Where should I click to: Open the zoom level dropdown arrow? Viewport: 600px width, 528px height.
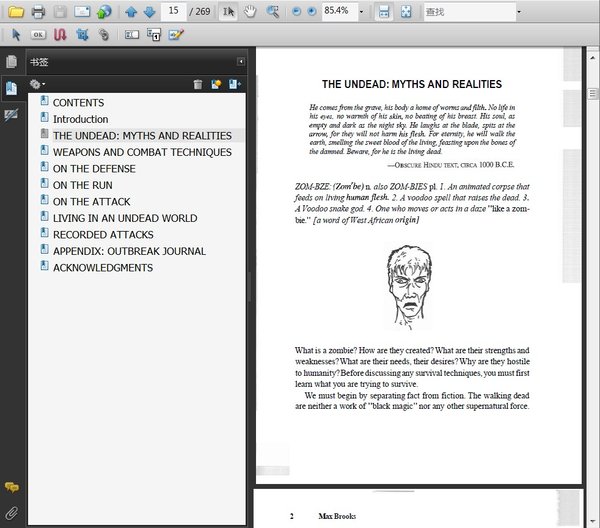point(361,12)
